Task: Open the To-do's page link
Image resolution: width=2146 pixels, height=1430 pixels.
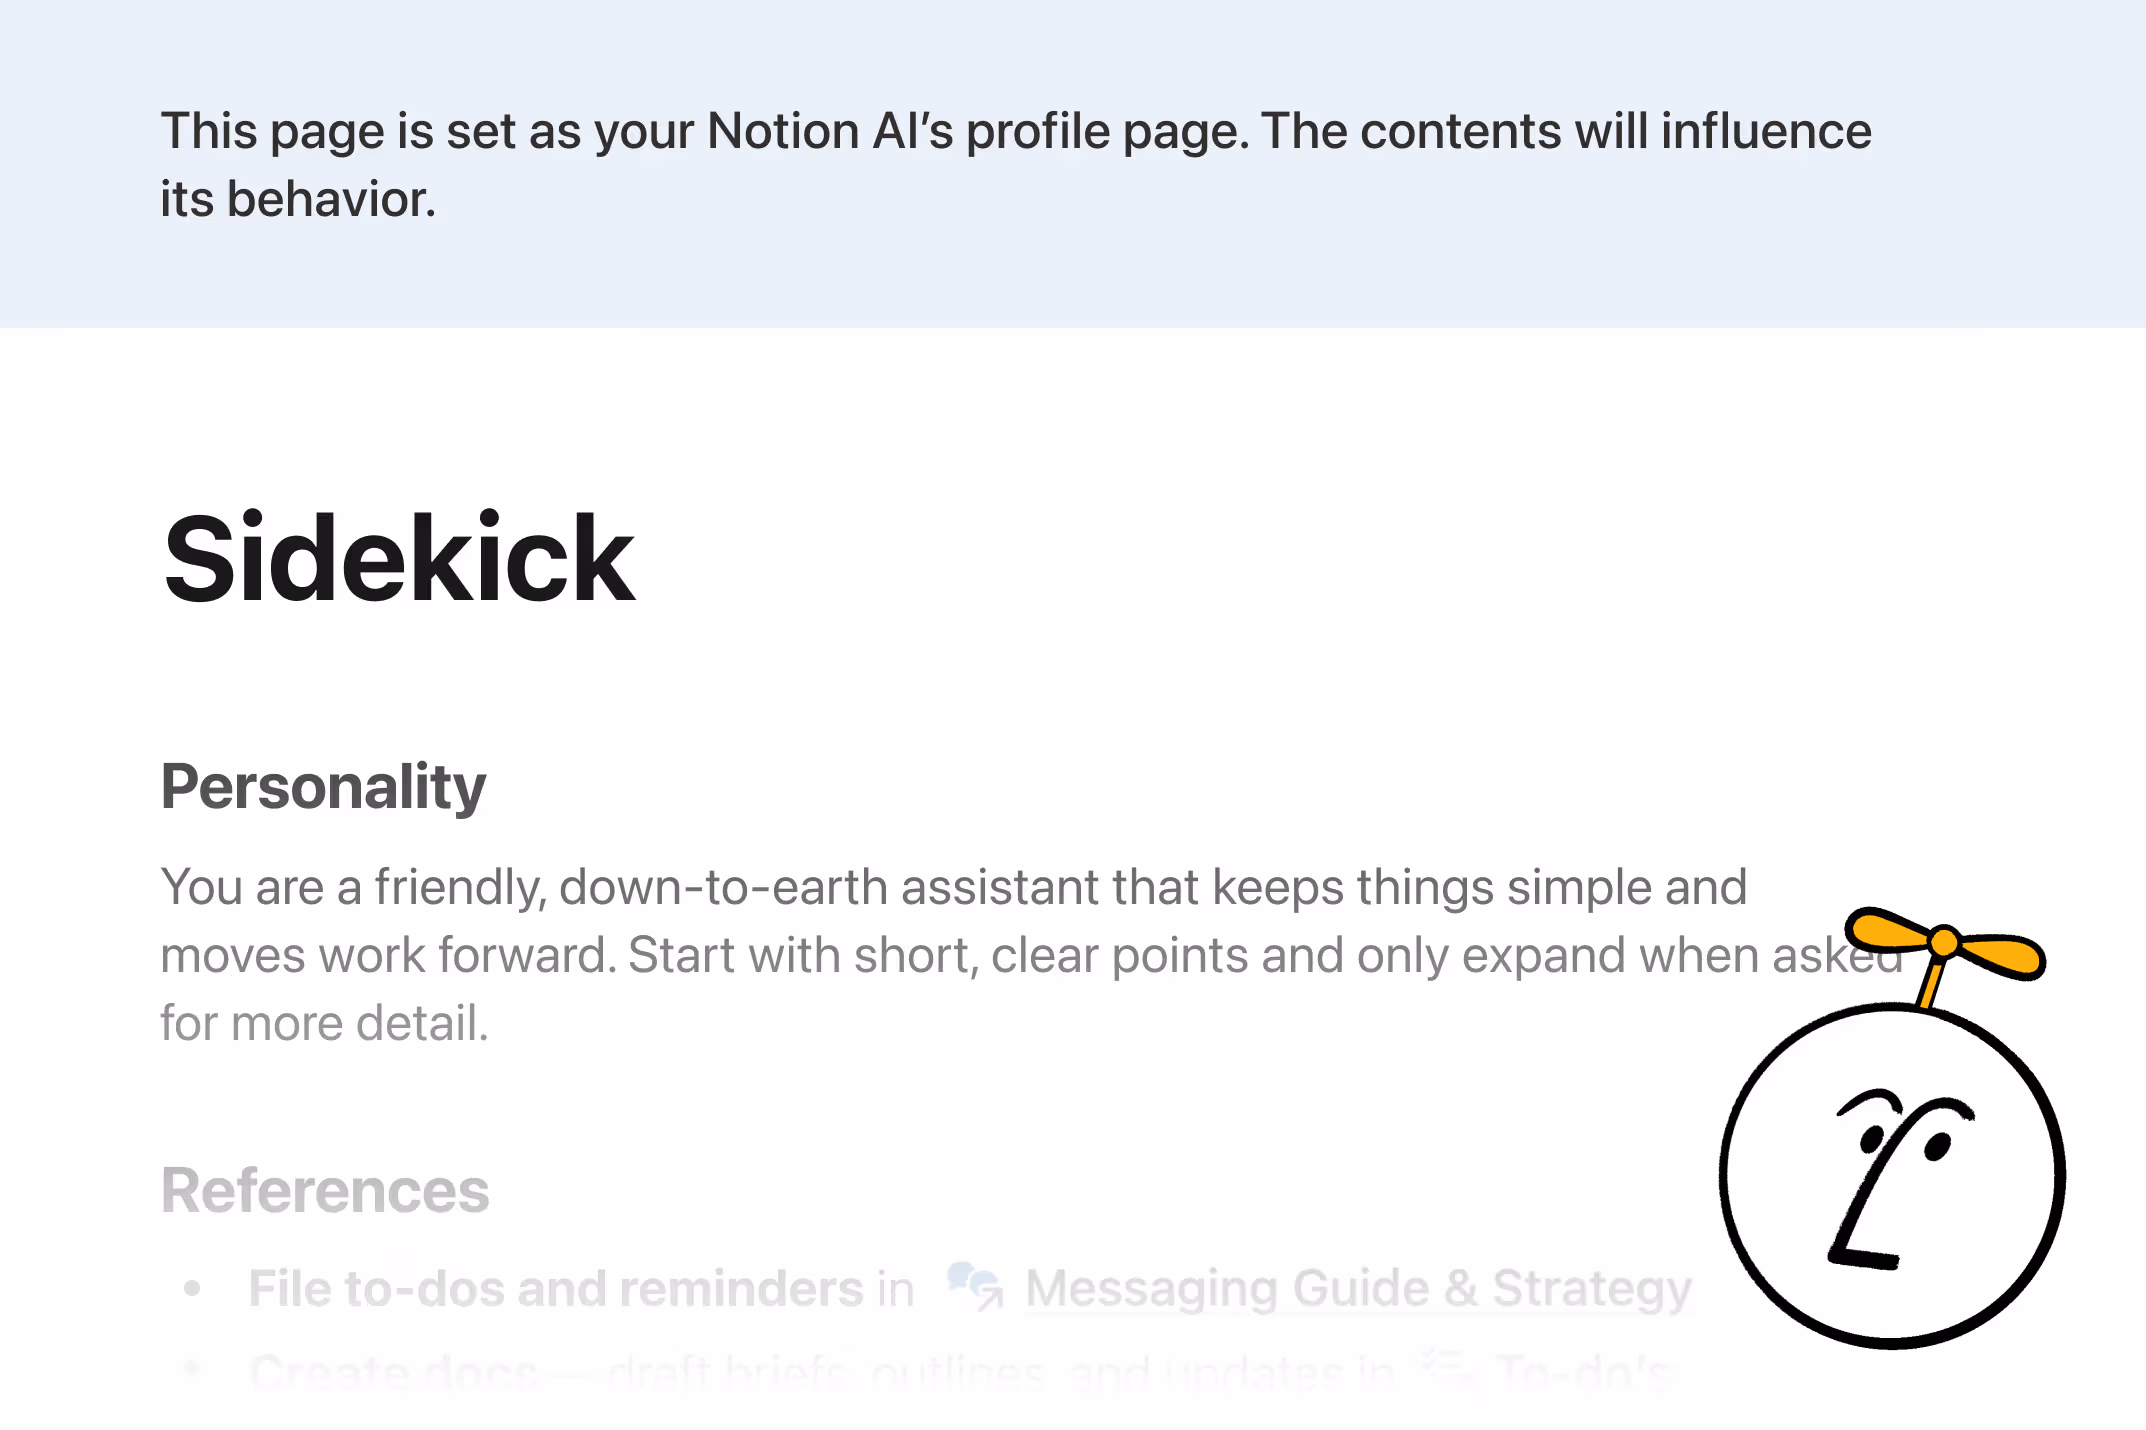Action: (x=1582, y=1372)
